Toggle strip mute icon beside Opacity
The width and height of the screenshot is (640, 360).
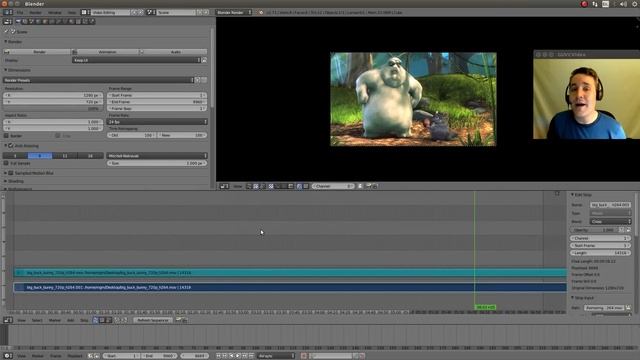[x=622, y=230]
